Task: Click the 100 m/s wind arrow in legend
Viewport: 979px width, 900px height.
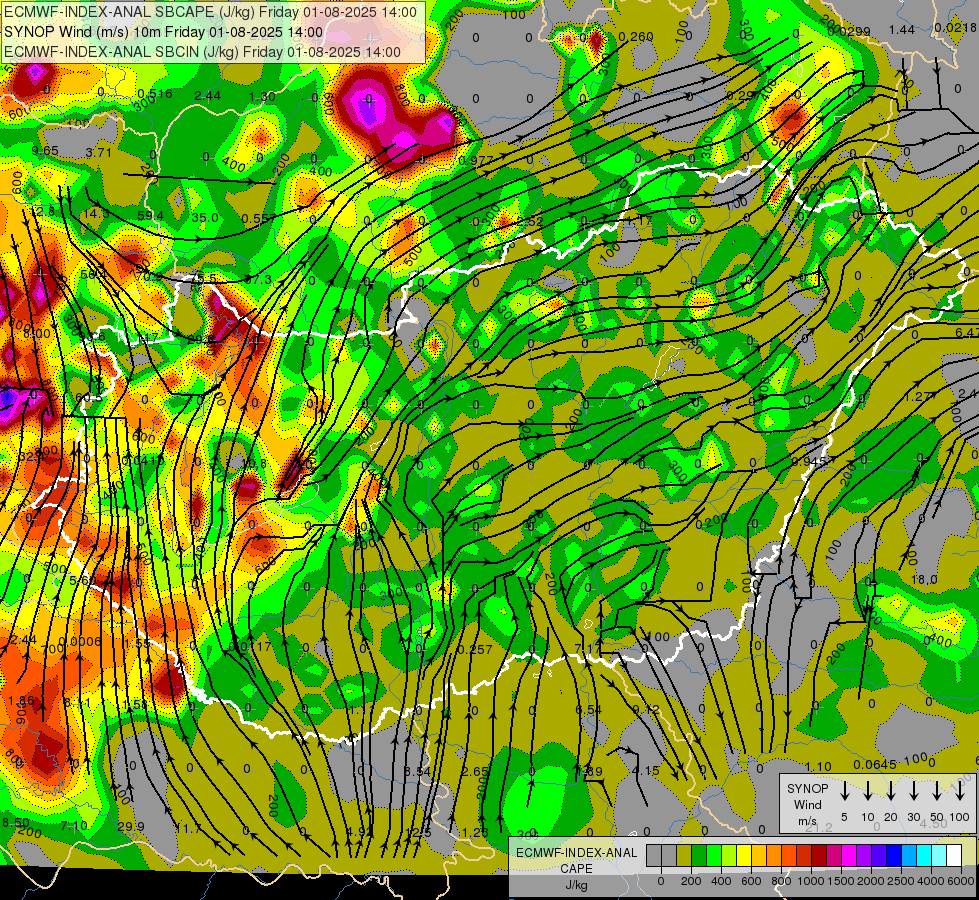Action: pos(960,791)
